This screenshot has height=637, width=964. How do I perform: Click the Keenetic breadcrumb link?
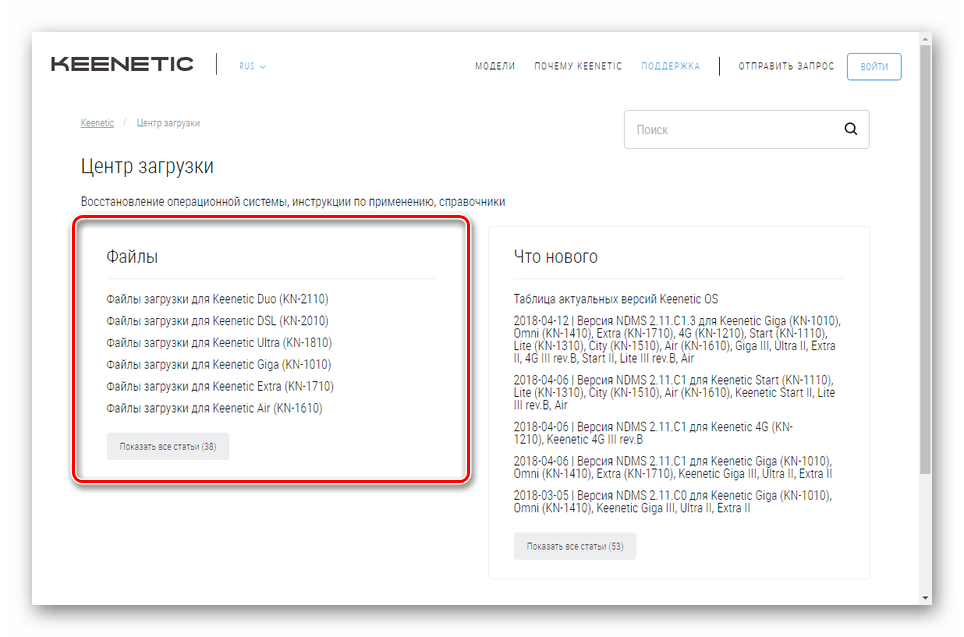point(97,123)
